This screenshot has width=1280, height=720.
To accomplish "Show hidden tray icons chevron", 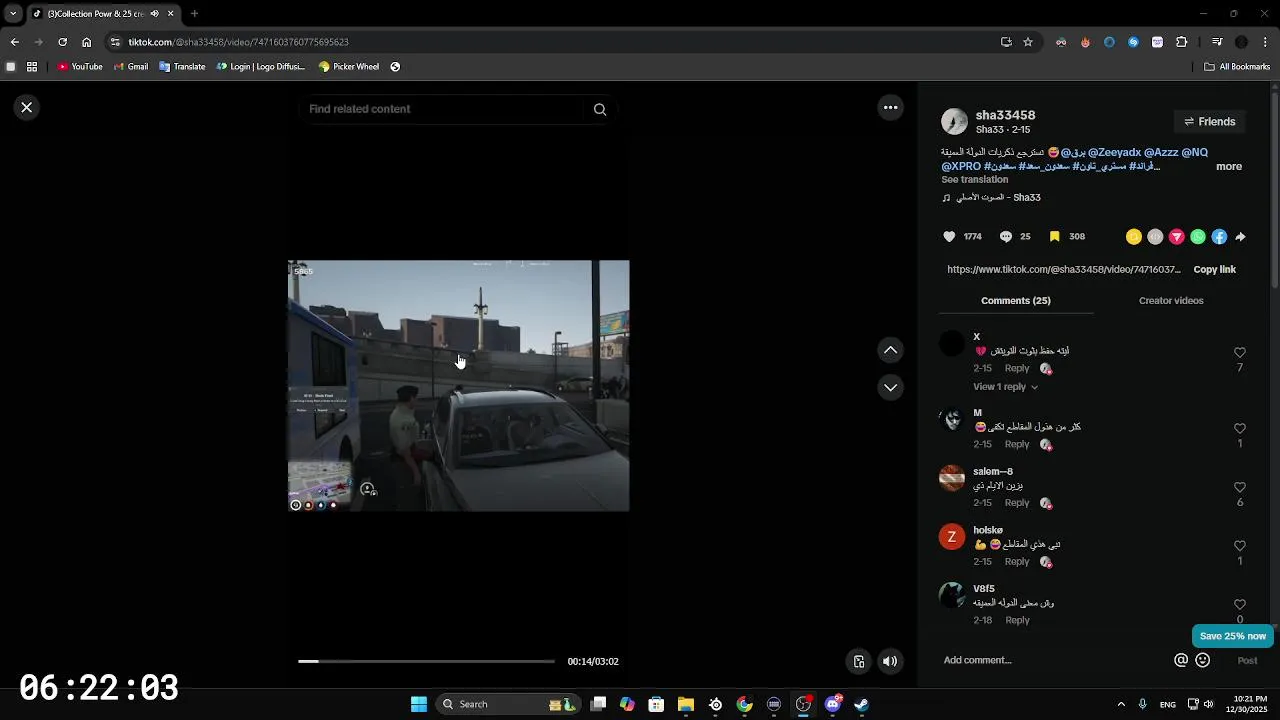I will (1121, 704).
